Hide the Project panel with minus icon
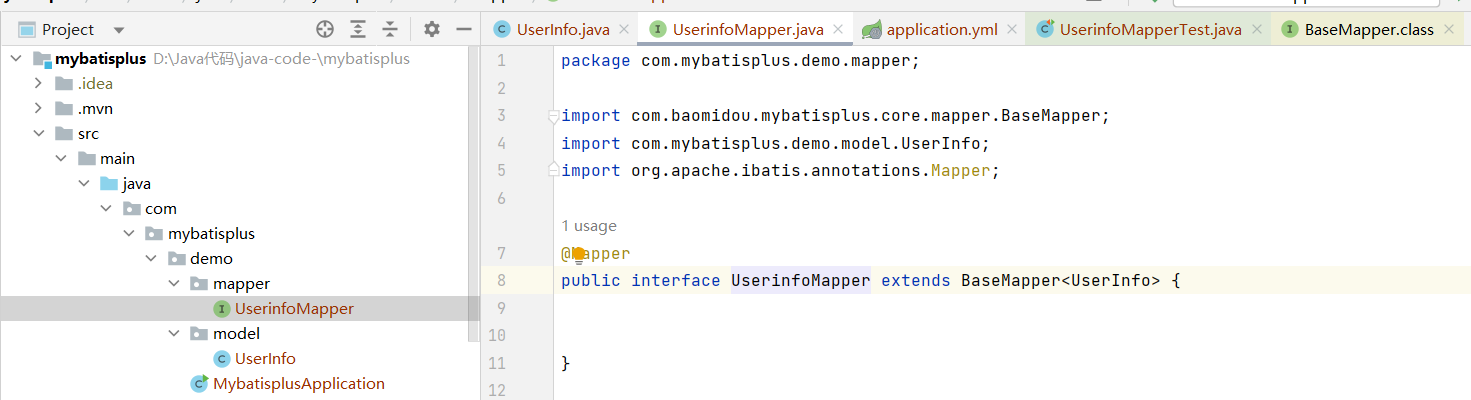This screenshot has height=400, width=1471. [x=463, y=29]
